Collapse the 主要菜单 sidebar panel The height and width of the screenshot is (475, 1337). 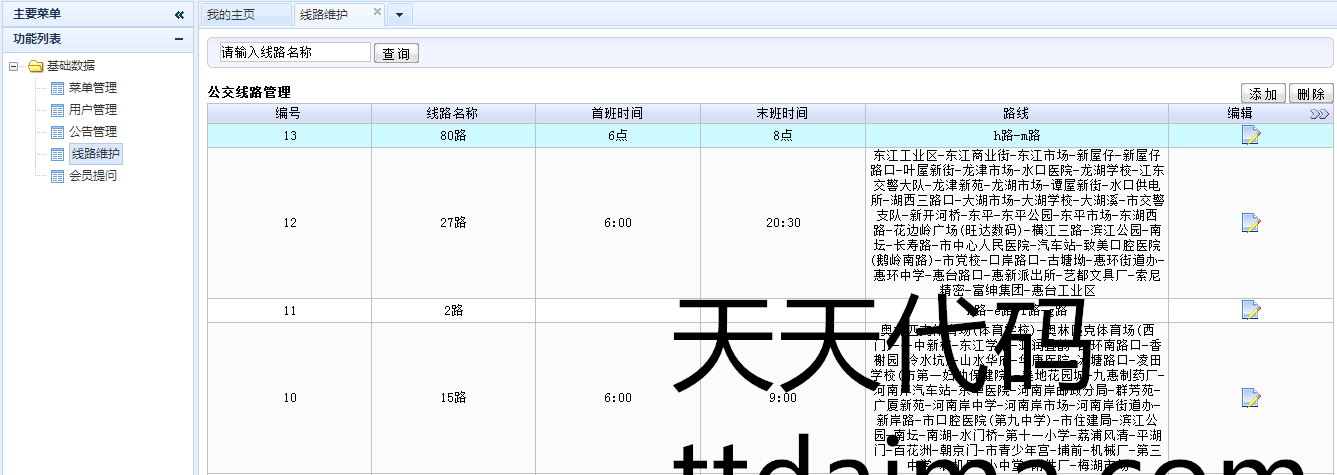click(x=179, y=15)
